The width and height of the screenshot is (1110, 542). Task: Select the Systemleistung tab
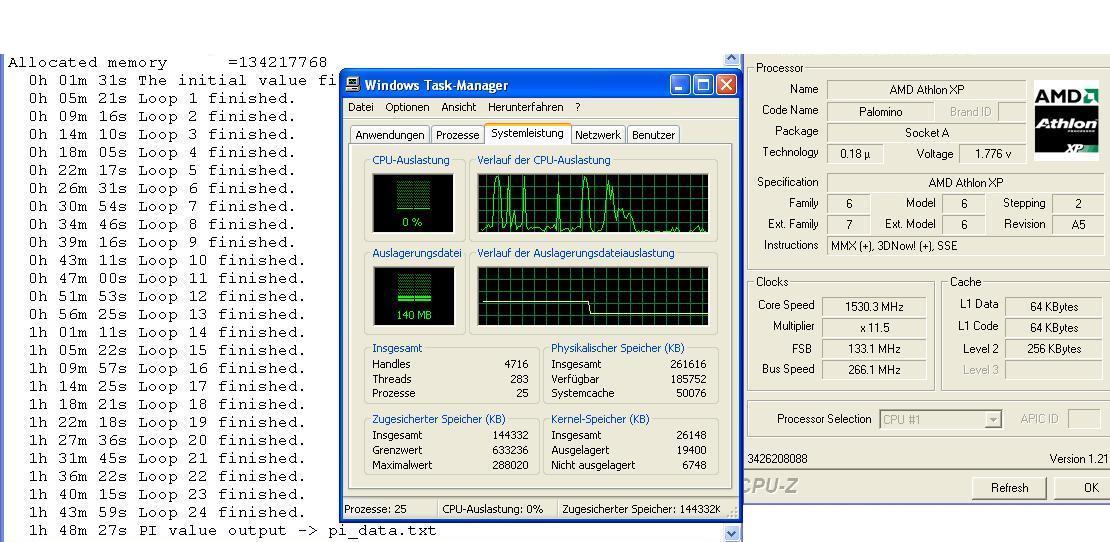pyautogui.click(x=527, y=133)
